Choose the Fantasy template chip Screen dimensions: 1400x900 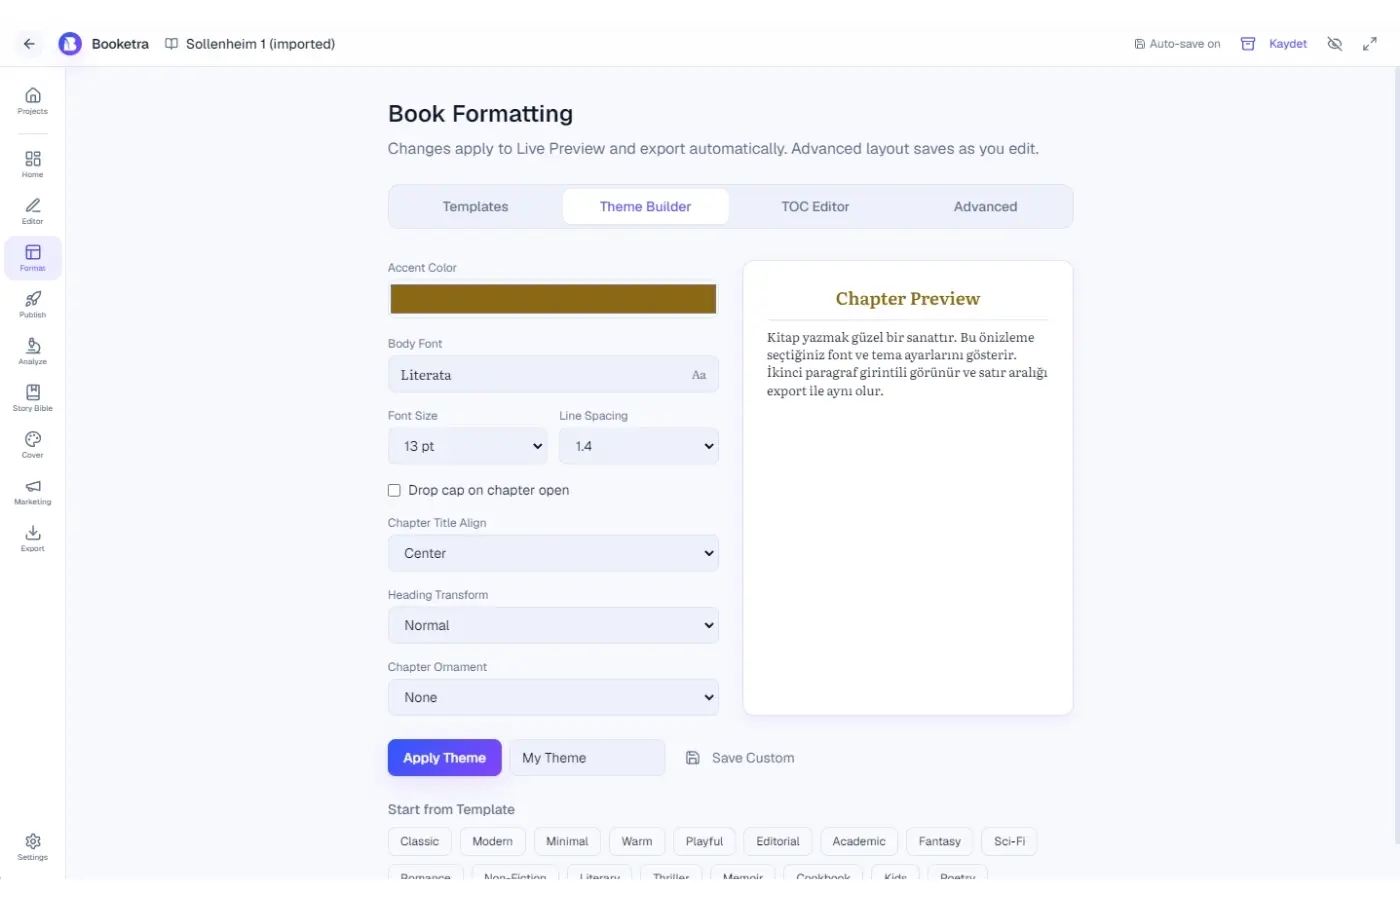(940, 841)
